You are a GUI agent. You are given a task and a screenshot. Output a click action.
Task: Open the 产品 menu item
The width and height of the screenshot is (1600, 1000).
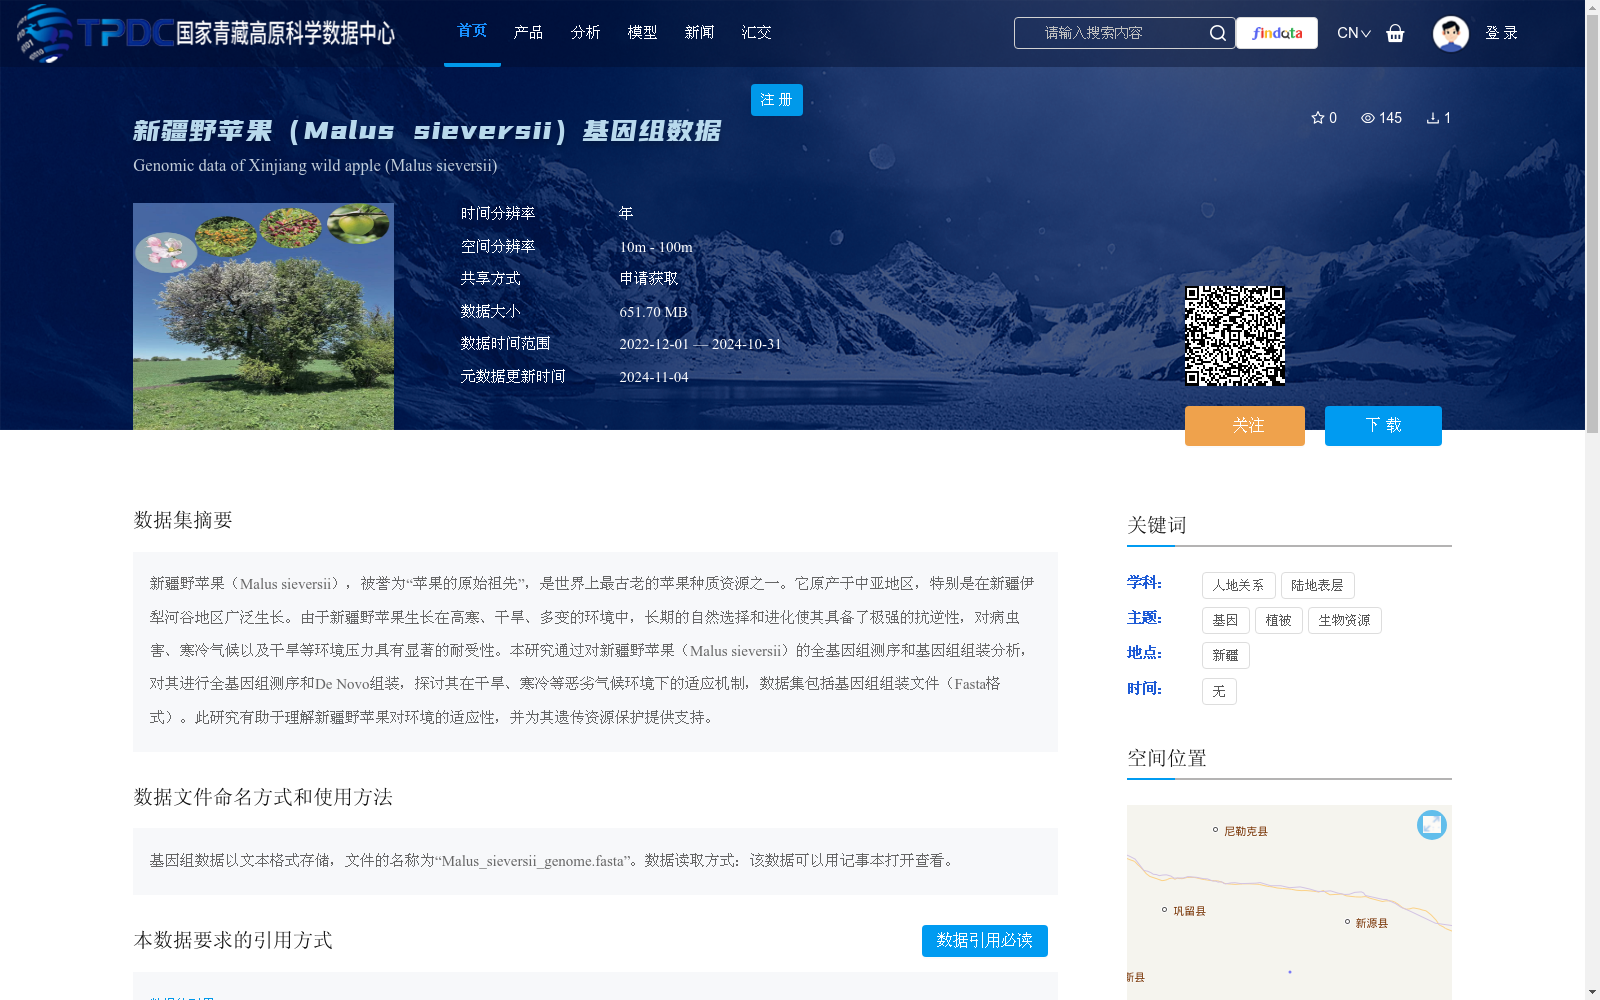point(528,33)
